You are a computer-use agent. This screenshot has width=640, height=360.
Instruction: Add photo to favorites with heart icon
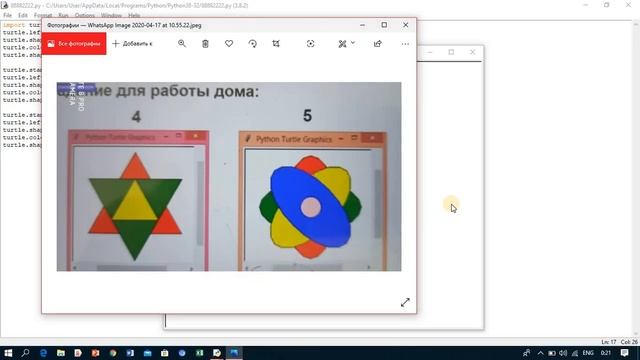pos(229,44)
